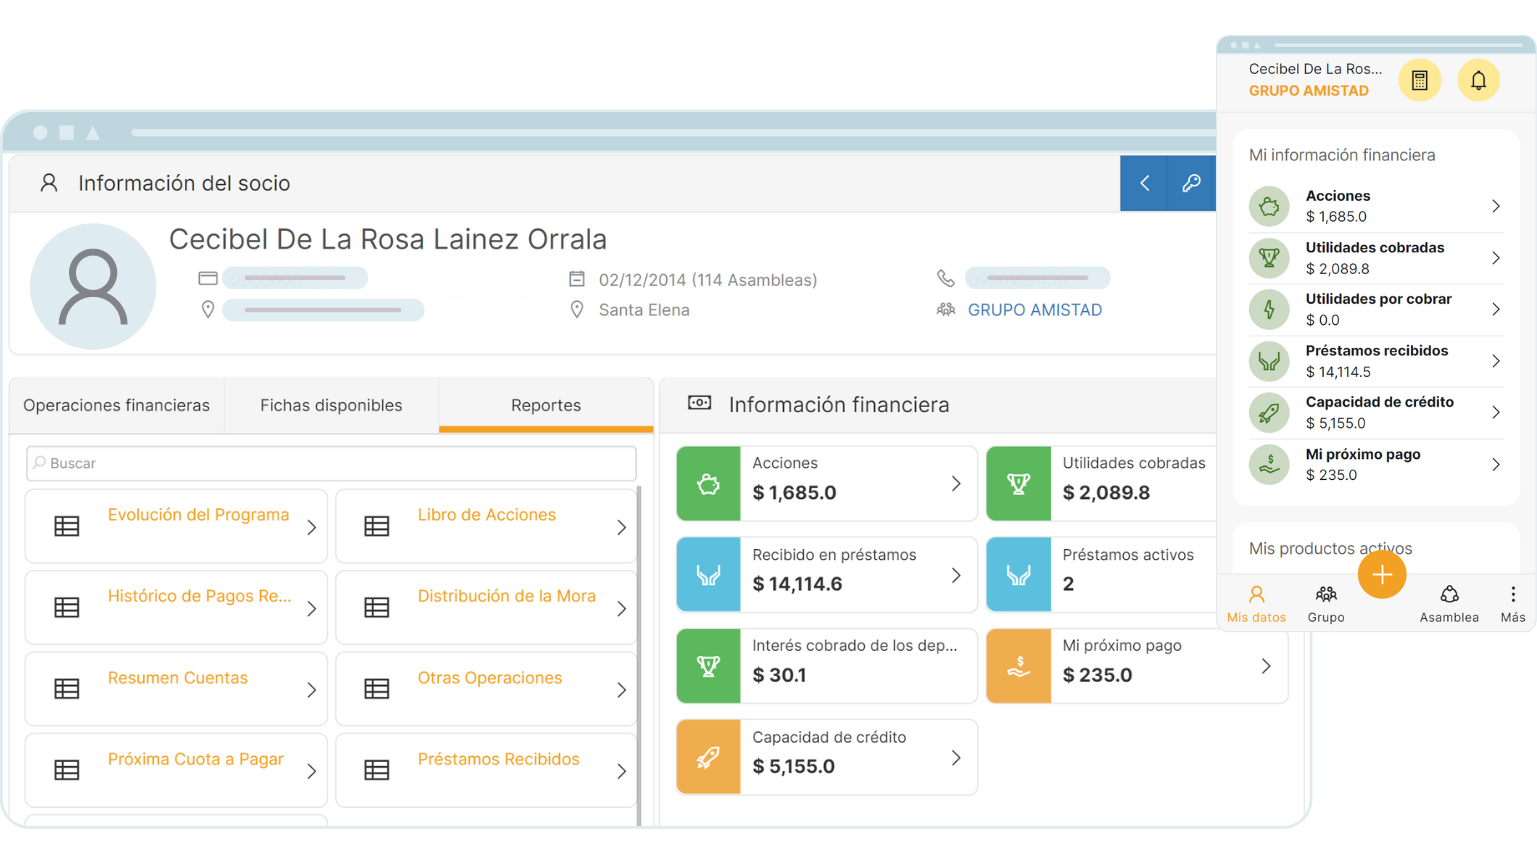Click the table icon next to Resumen Cuentas
The image size is (1537, 864).
coord(66,688)
